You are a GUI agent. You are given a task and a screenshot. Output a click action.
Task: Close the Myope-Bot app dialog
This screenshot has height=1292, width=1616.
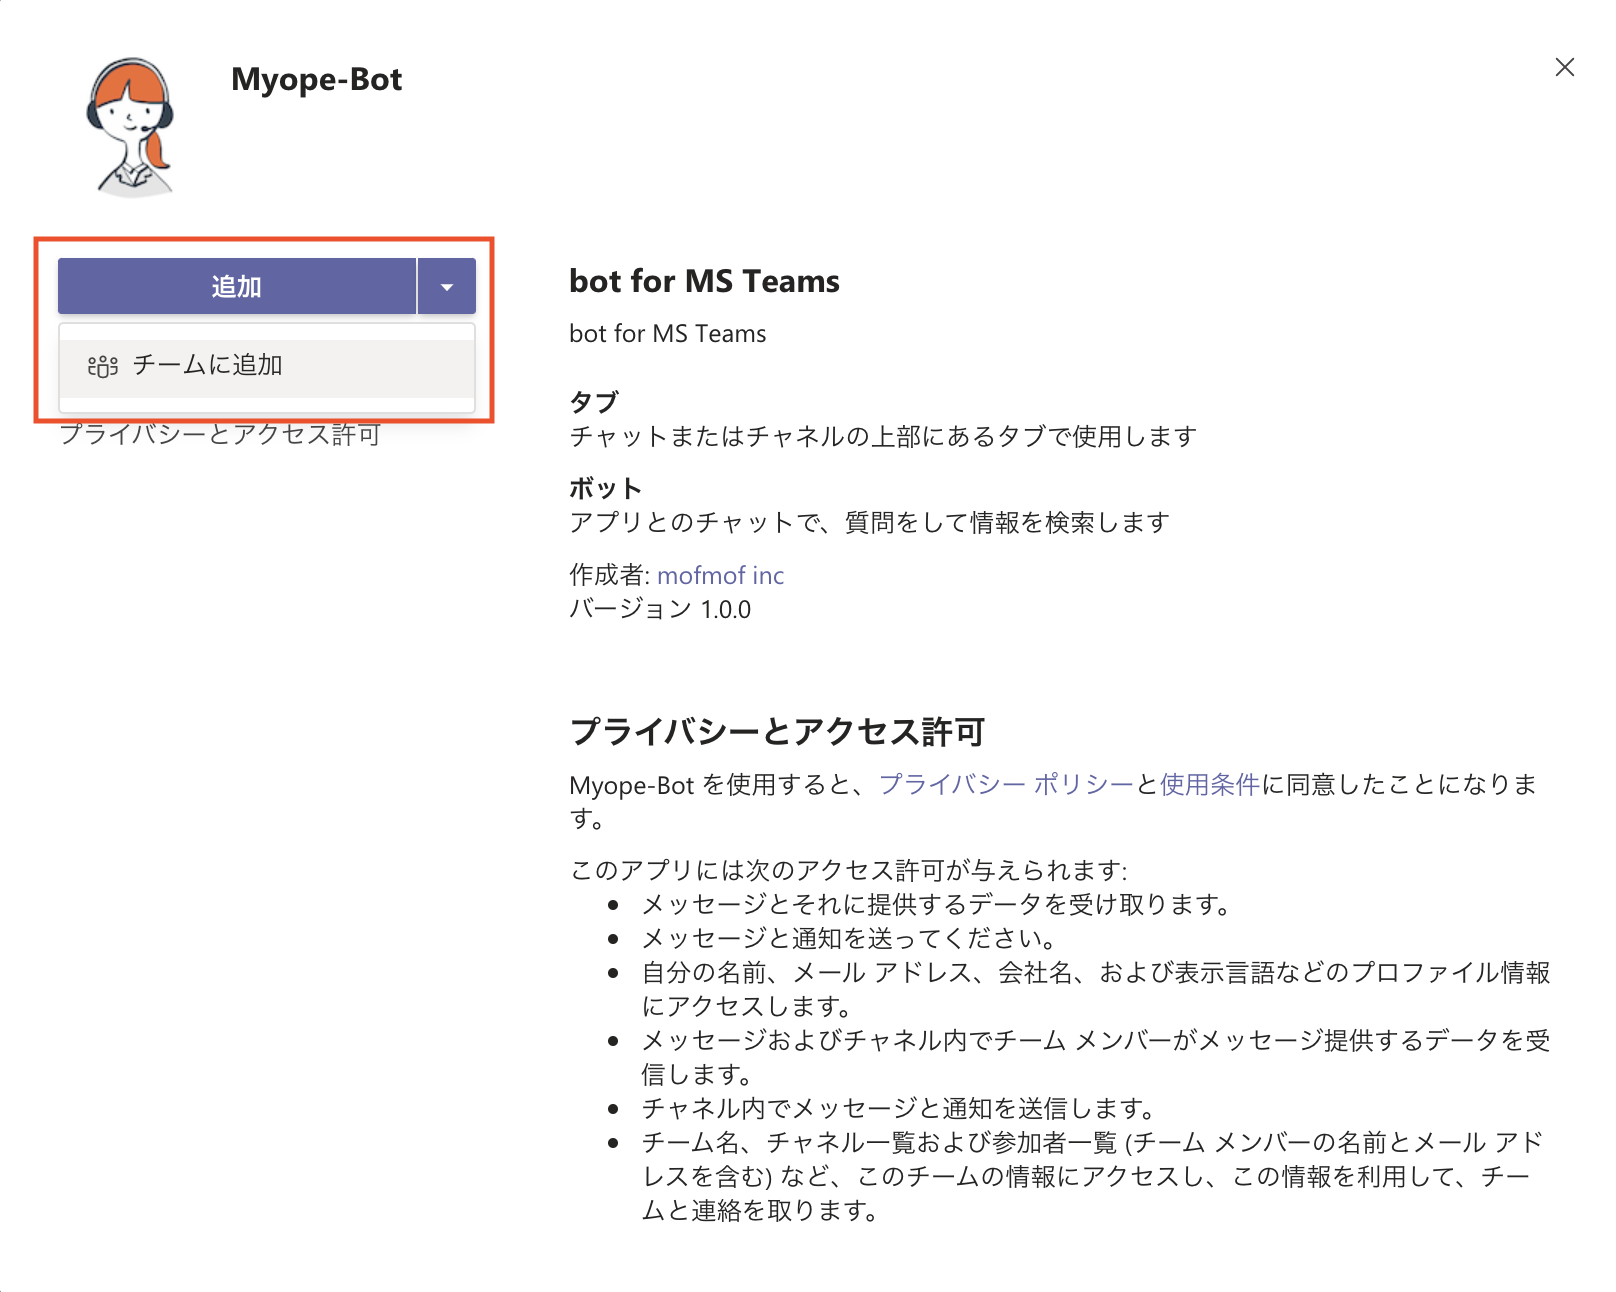click(1565, 67)
